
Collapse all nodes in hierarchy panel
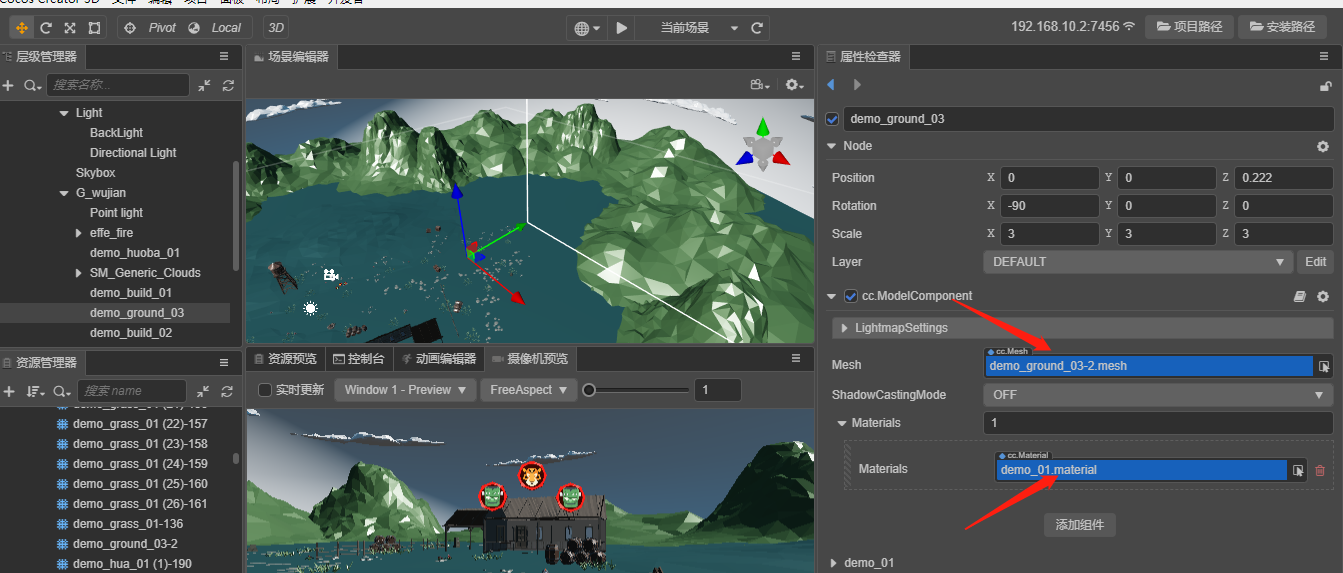click(x=204, y=86)
